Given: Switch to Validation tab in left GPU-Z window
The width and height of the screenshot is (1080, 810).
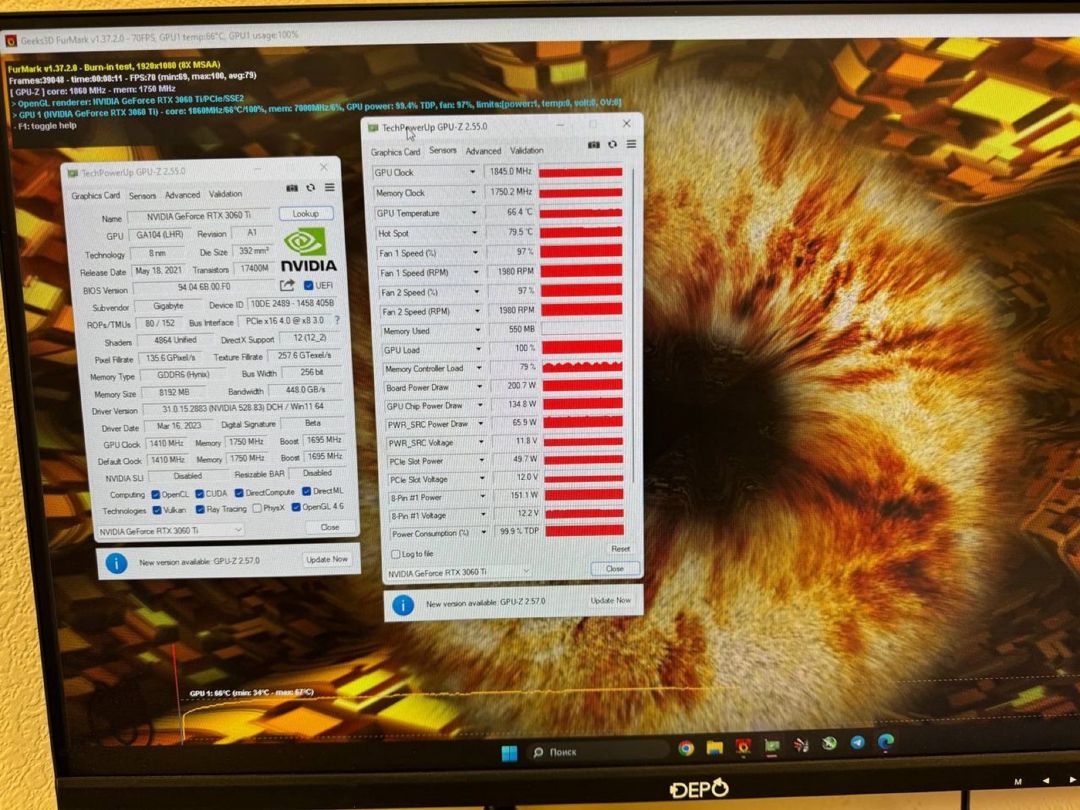Looking at the screenshot, I should coord(225,194).
